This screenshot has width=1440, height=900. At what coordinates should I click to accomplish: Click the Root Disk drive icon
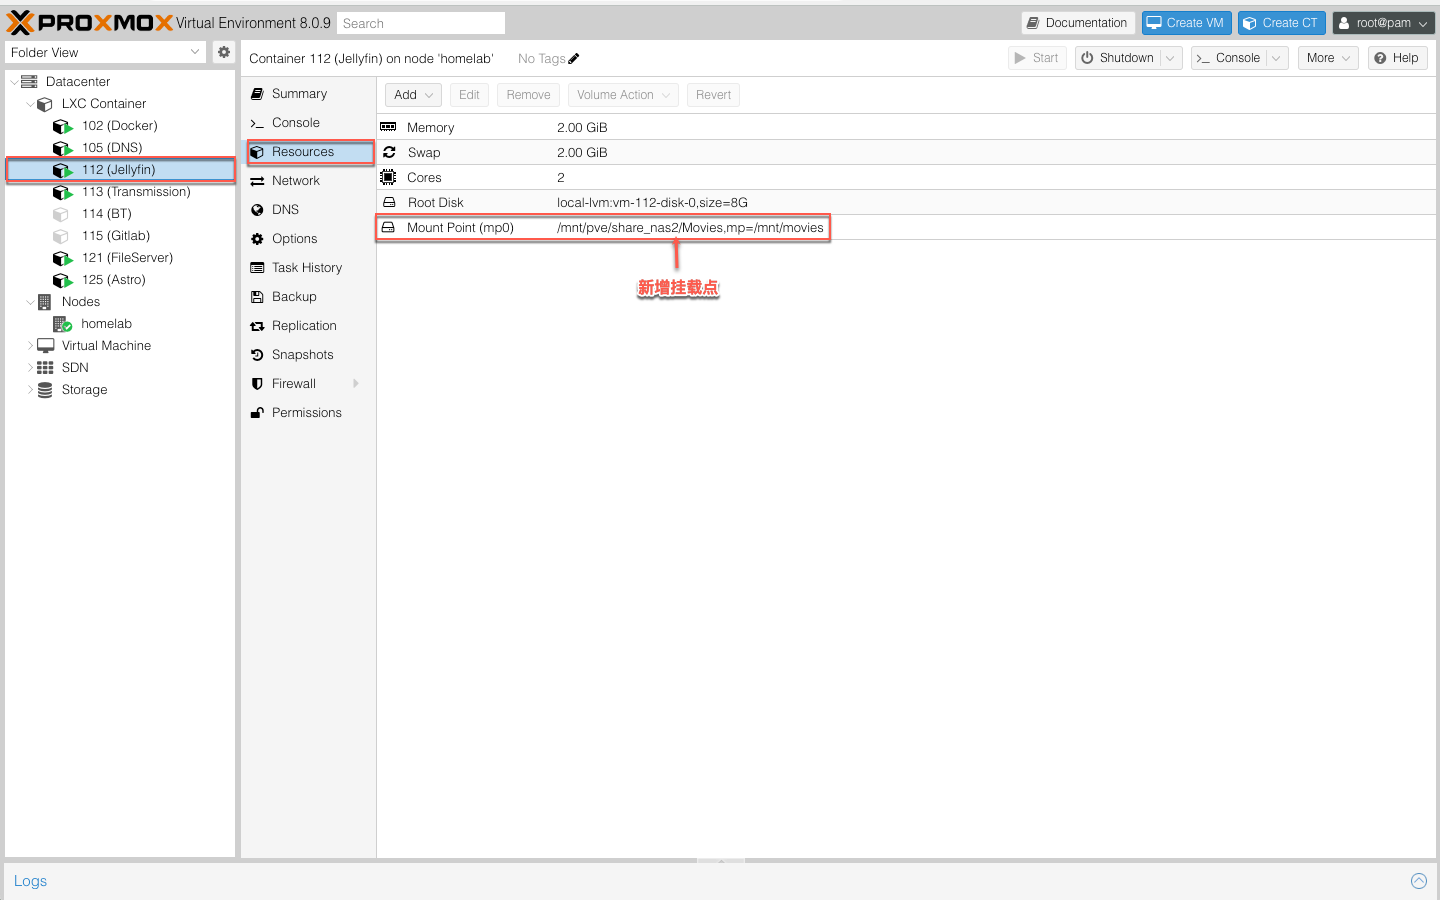point(389,202)
